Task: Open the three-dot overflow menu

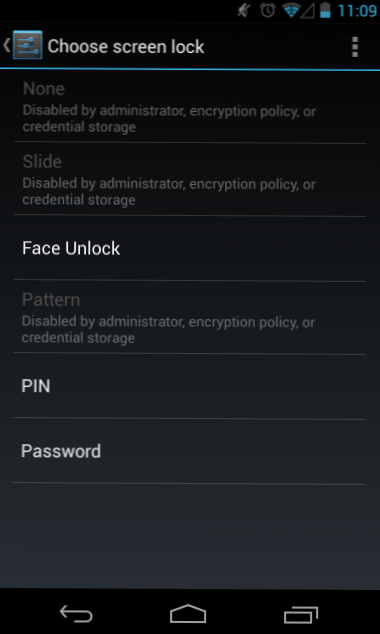Action: click(x=355, y=47)
